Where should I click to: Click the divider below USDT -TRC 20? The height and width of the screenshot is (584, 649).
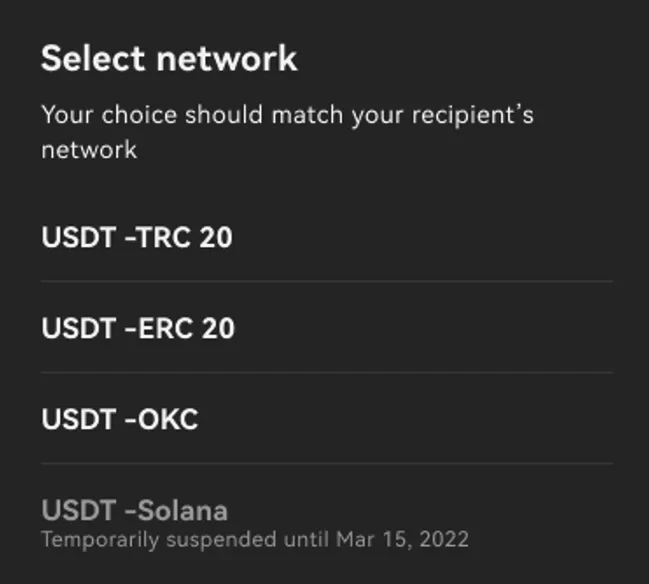(x=326, y=282)
